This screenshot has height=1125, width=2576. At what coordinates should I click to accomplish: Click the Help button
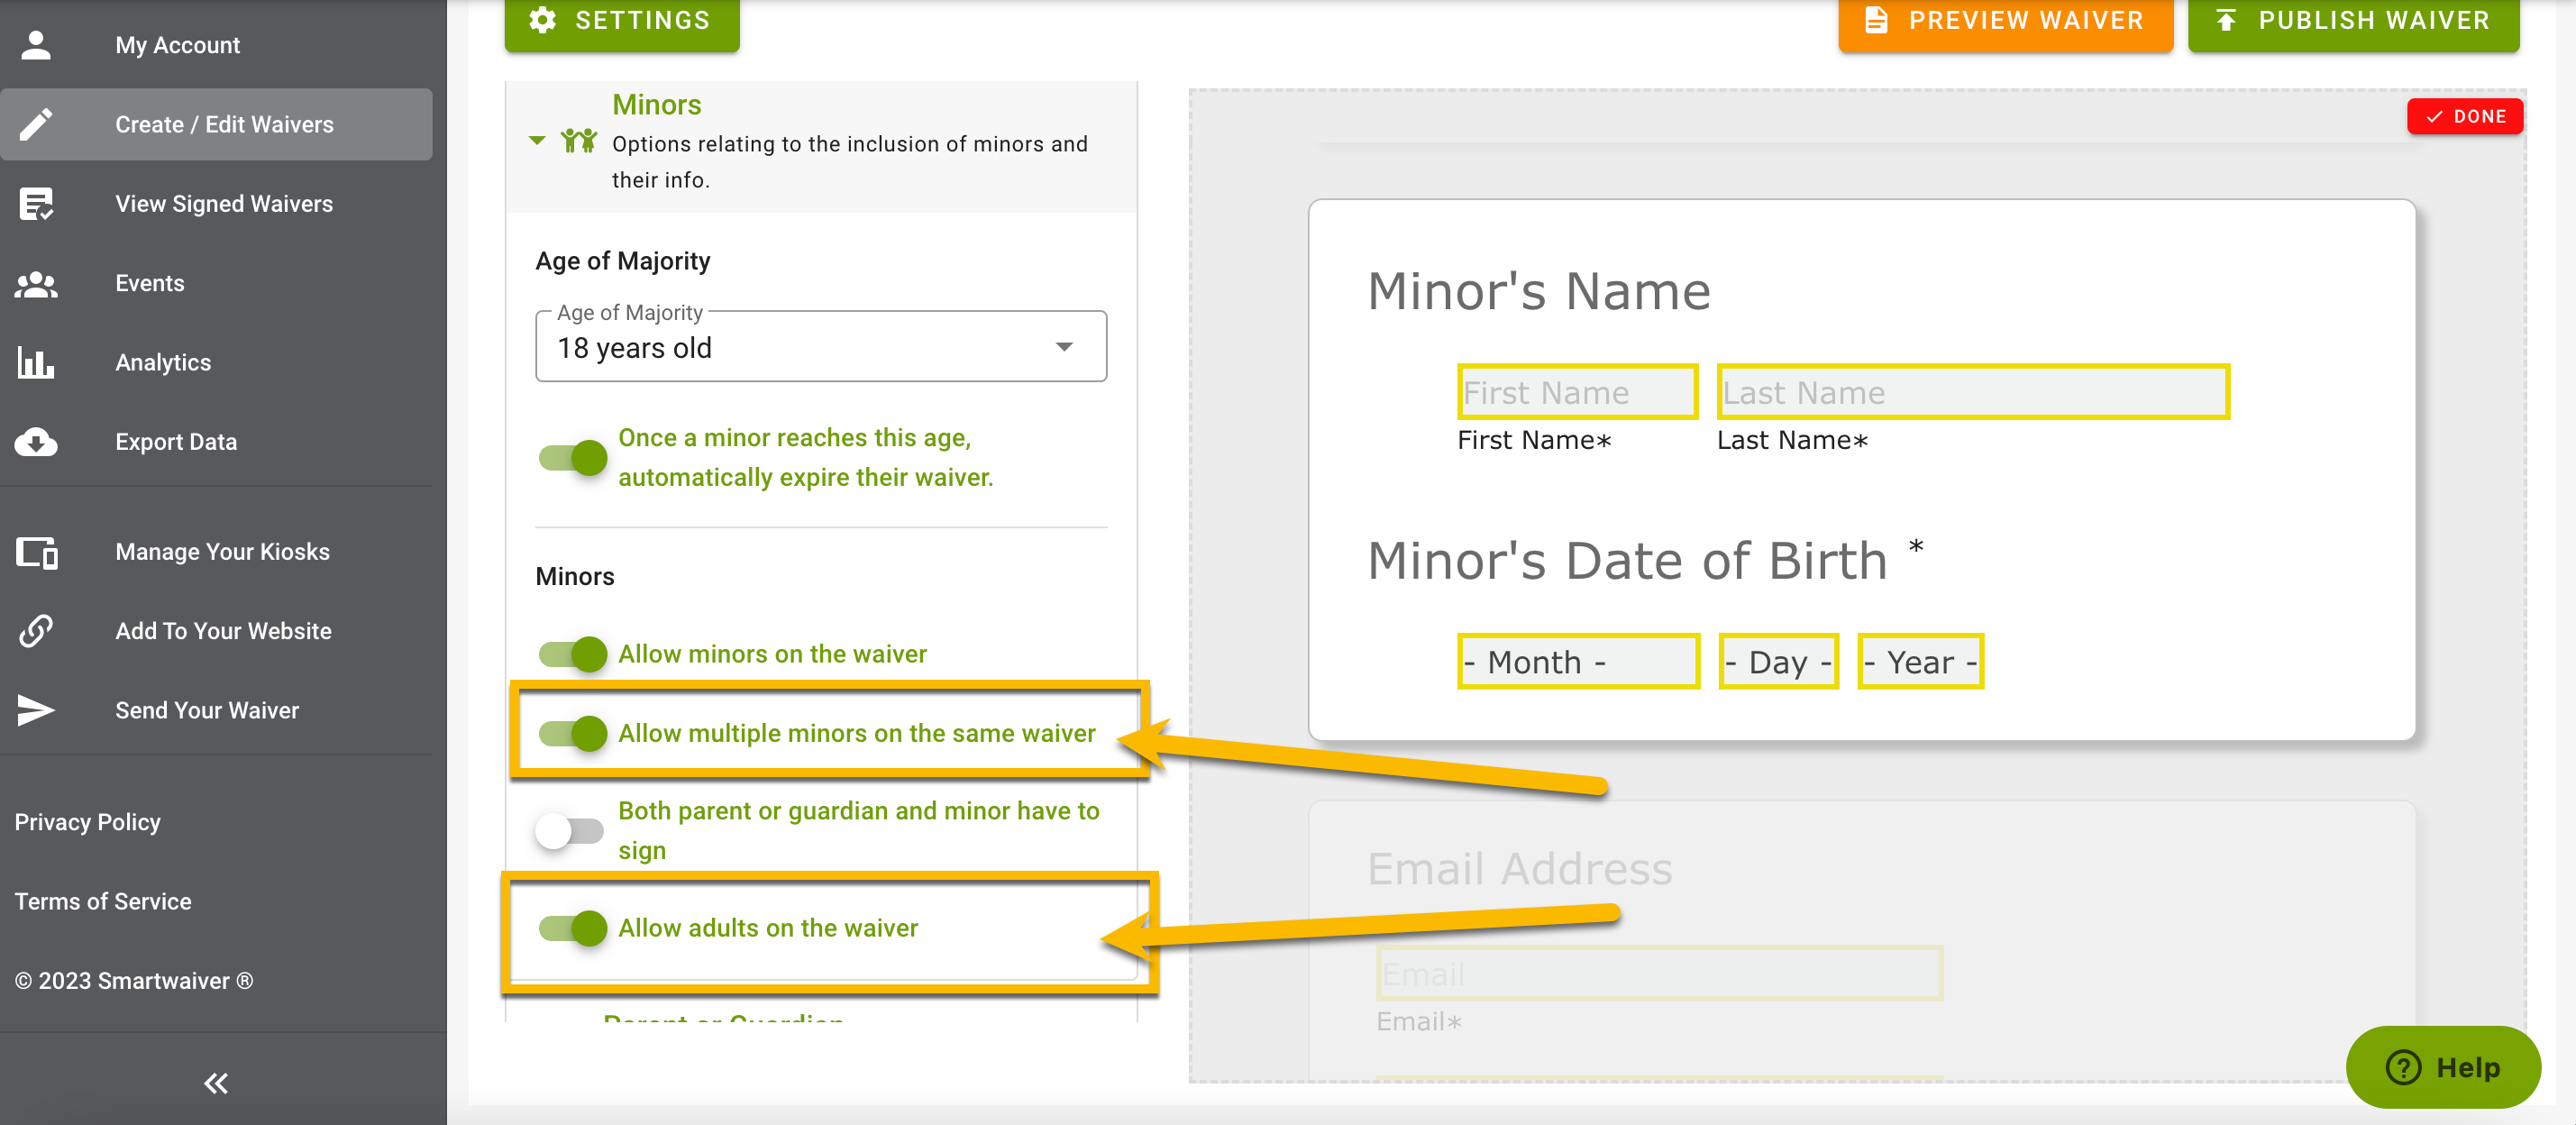tap(2443, 1067)
